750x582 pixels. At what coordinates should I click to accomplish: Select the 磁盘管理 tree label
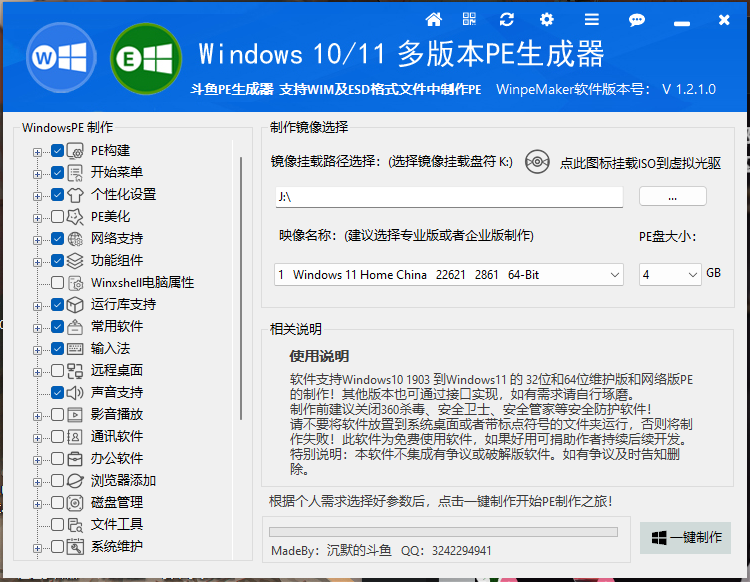tap(117, 502)
